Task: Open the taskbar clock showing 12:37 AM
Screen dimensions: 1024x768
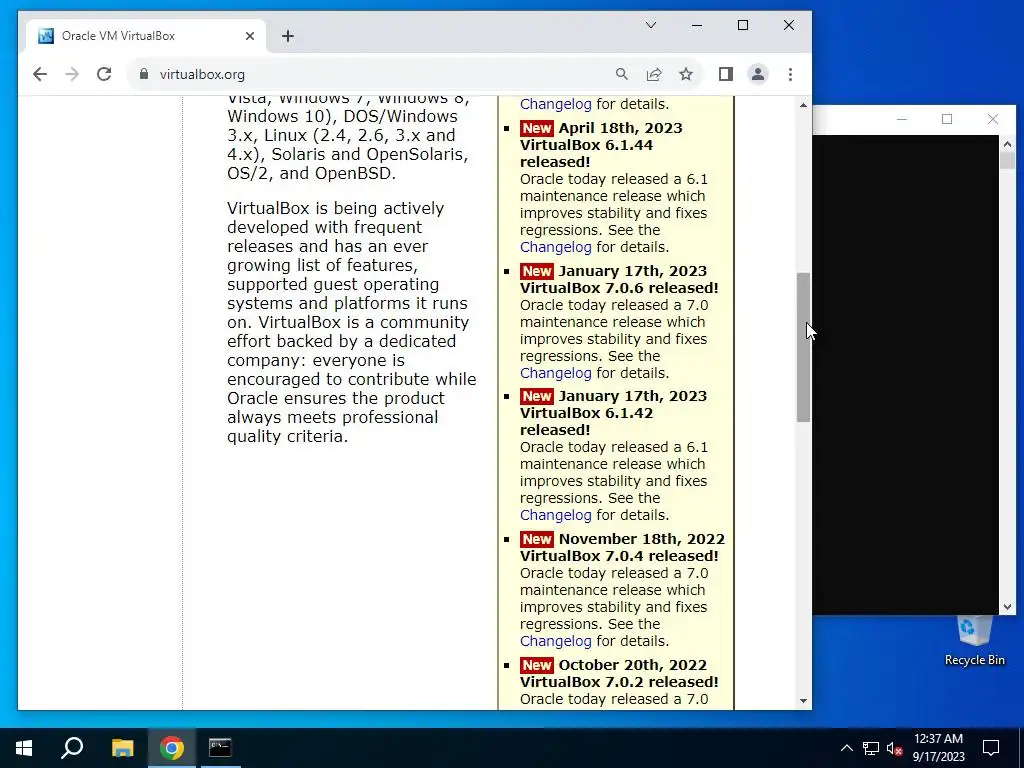Action: [x=938, y=748]
